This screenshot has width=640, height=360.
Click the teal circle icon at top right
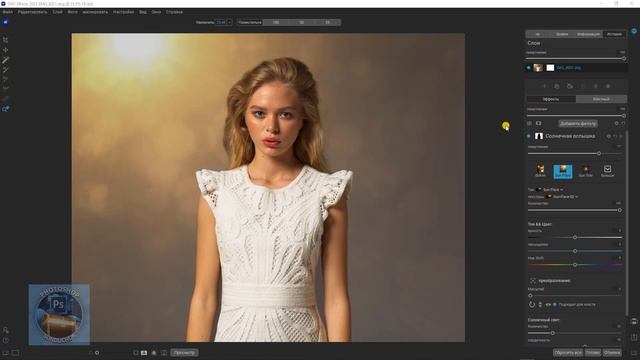[x=634, y=31]
